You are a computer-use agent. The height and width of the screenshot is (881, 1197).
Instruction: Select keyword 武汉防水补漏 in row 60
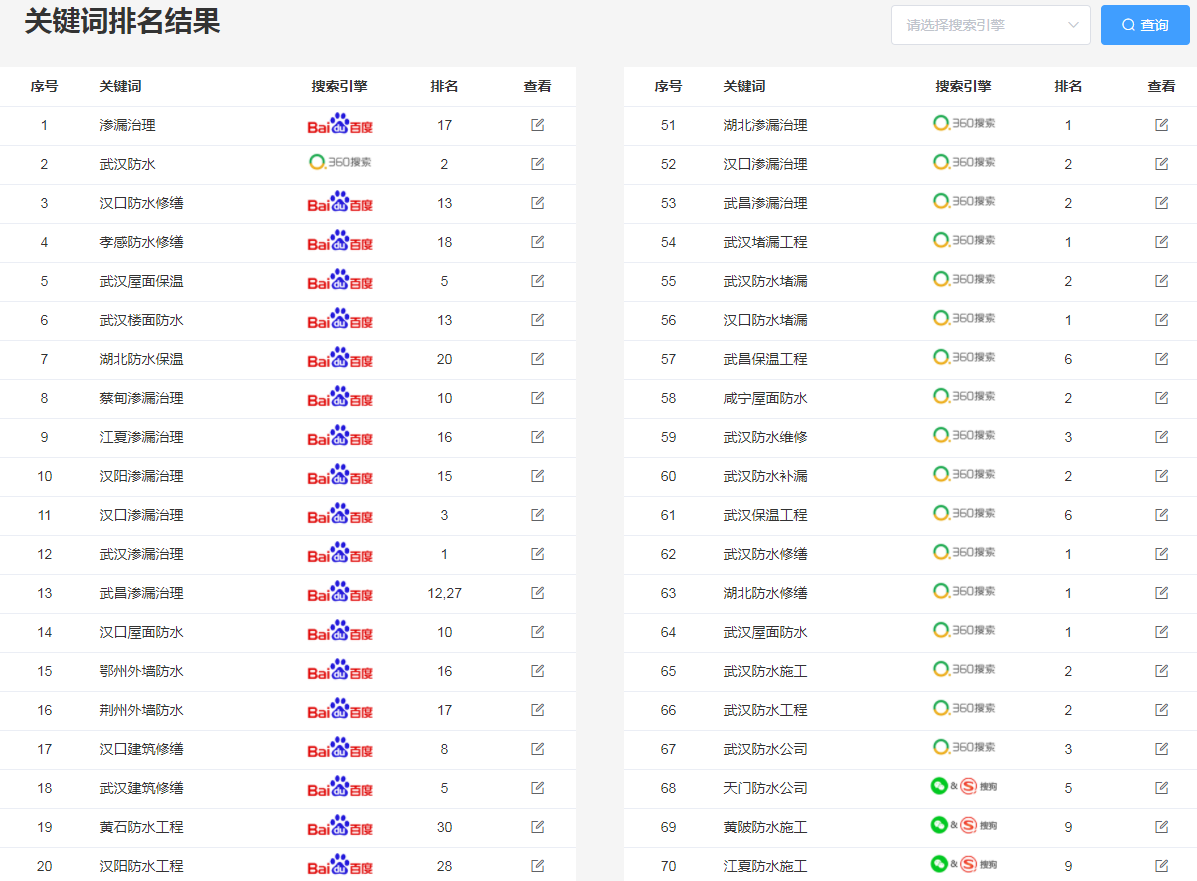click(765, 476)
